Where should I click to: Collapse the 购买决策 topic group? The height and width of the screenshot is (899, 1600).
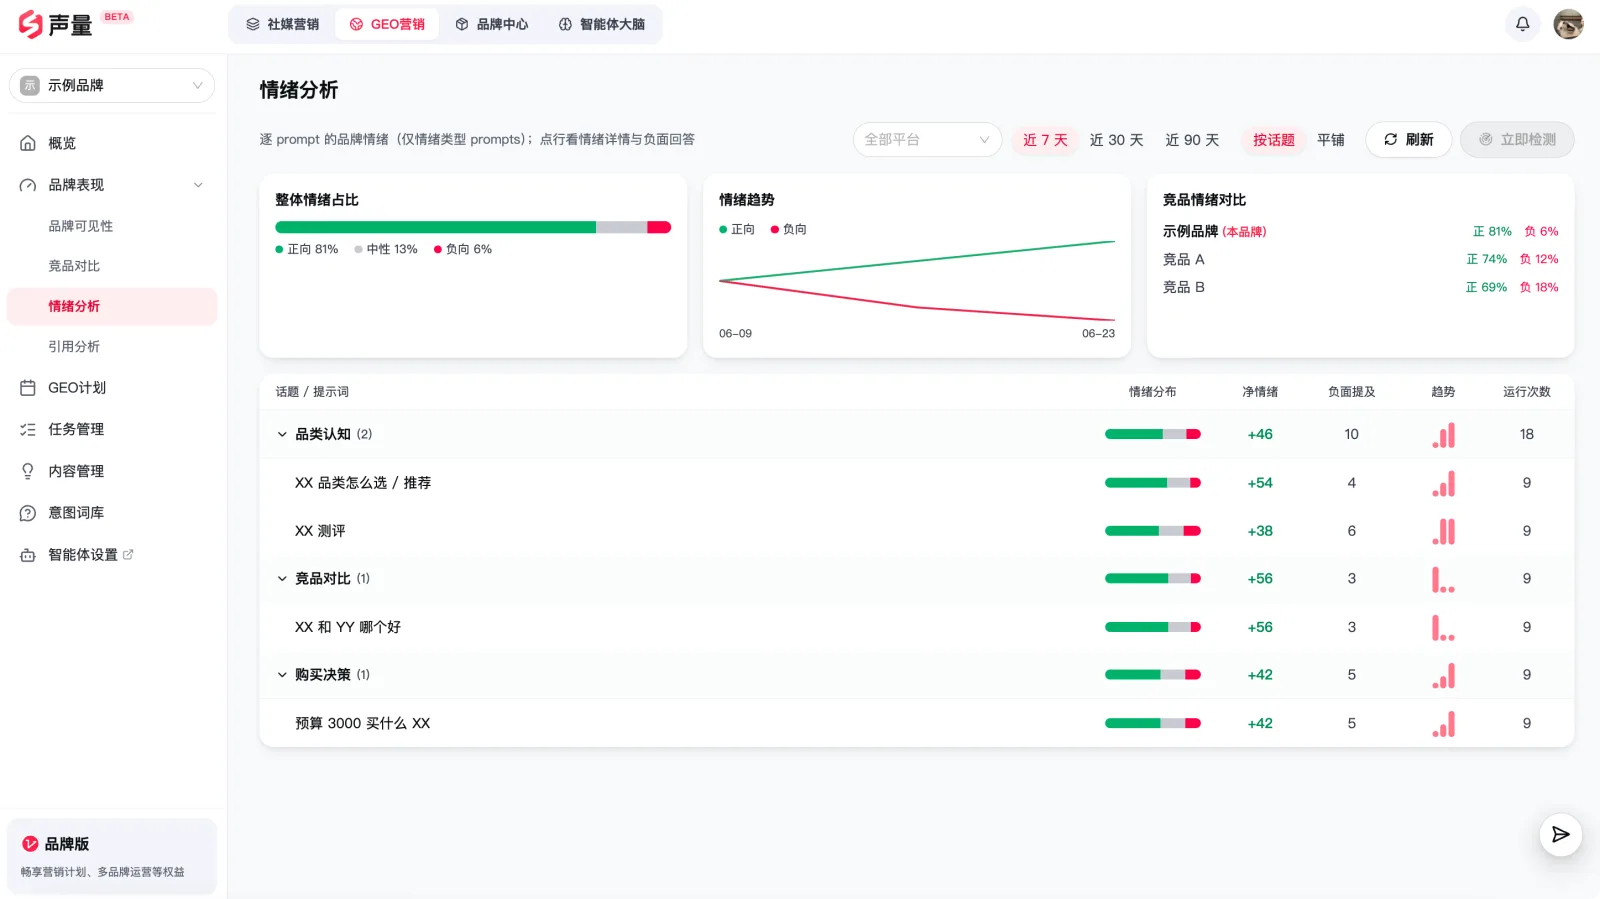point(282,675)
